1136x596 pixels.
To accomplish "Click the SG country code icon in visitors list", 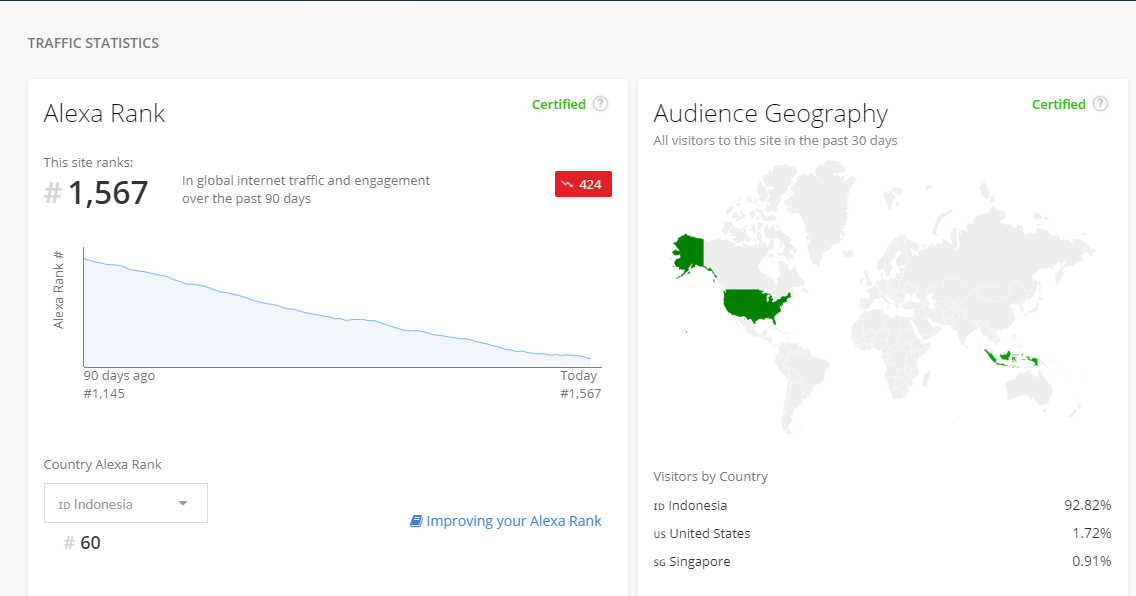I will [659, 562].
